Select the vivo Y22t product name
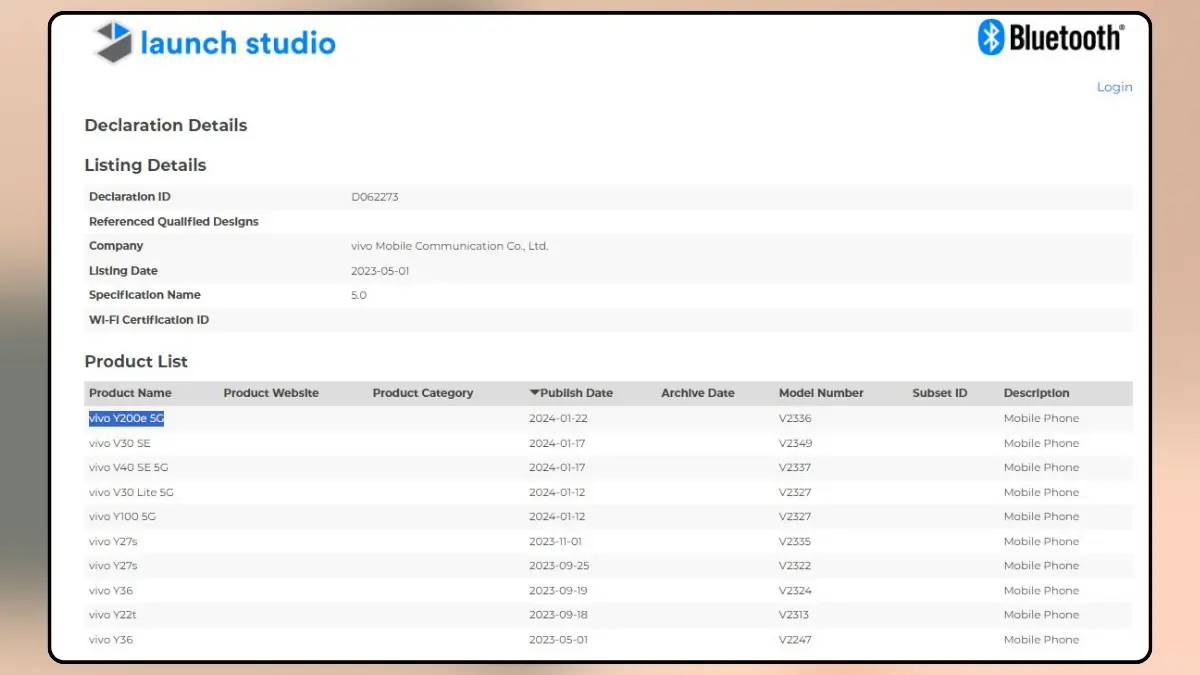The width and height of the screenshot is (1200, 675). click(x=113, y=614)
